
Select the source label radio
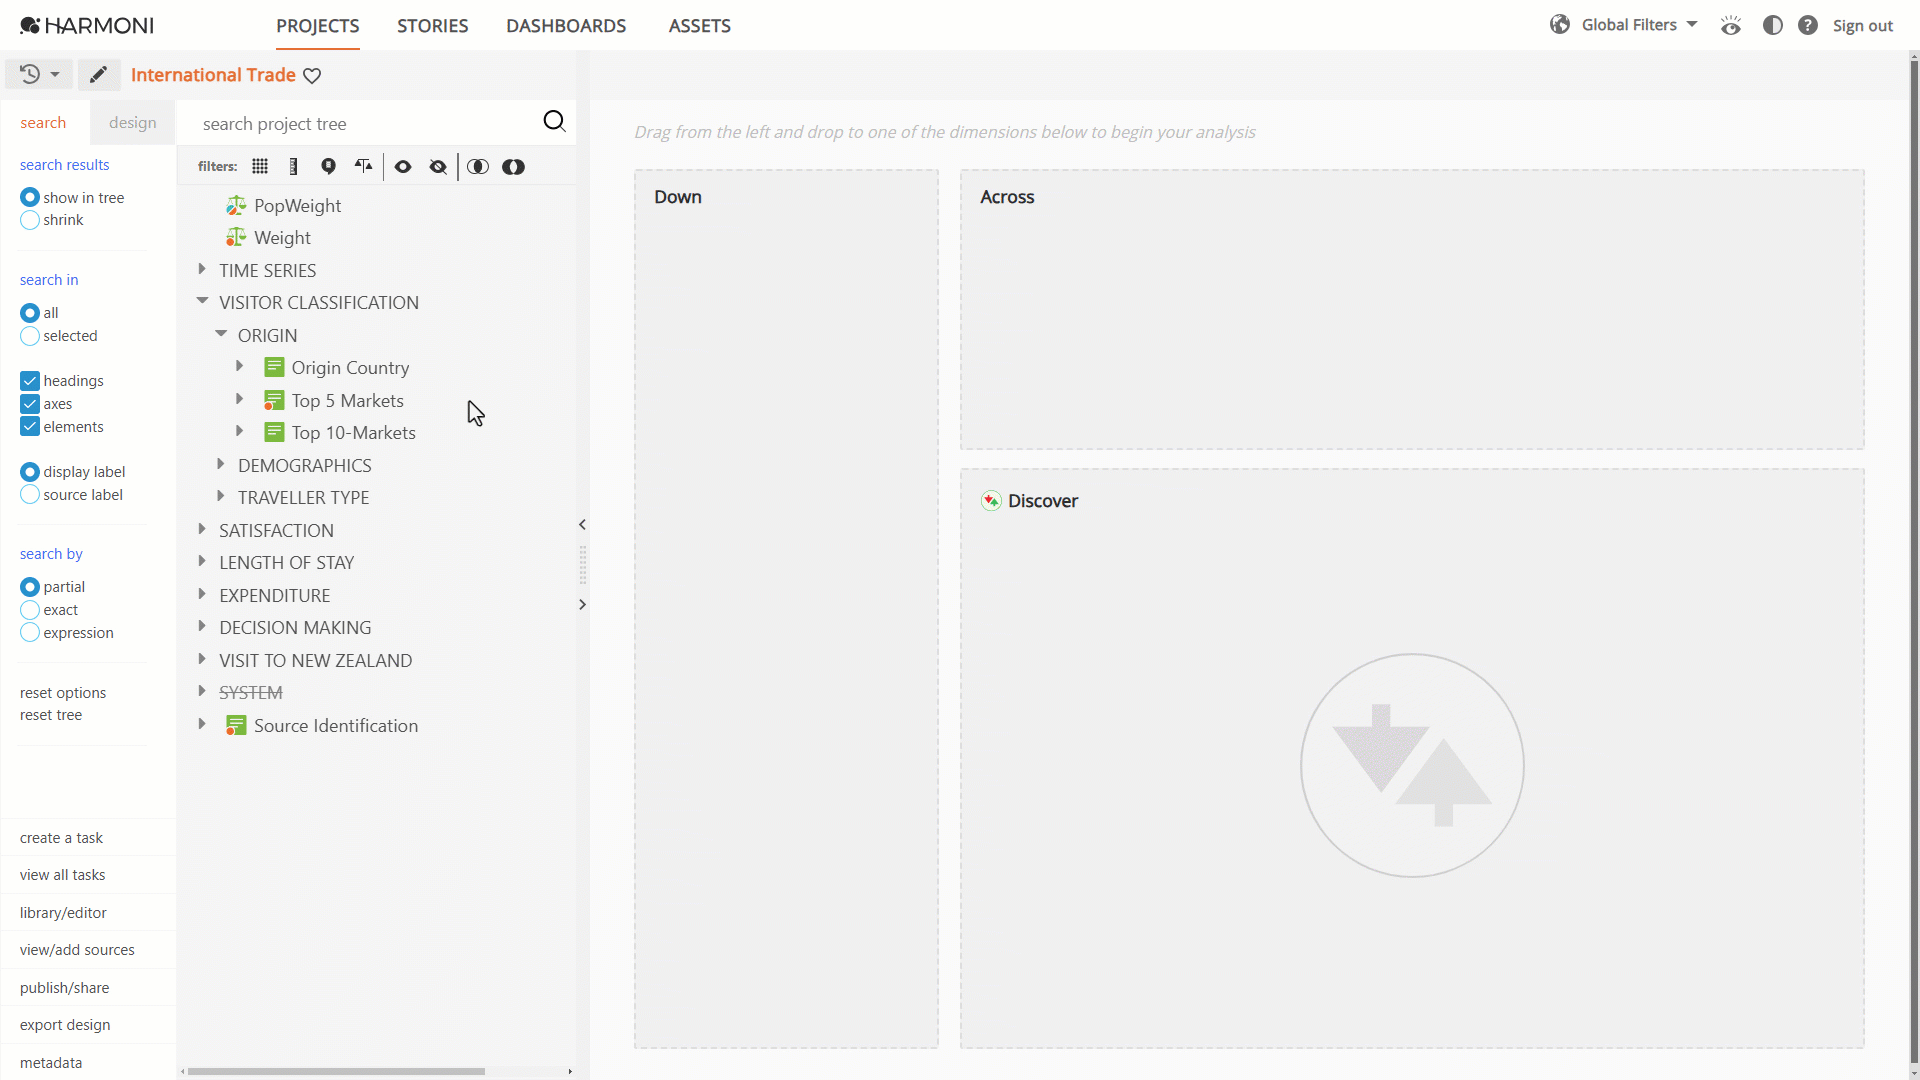coord(30,495)
